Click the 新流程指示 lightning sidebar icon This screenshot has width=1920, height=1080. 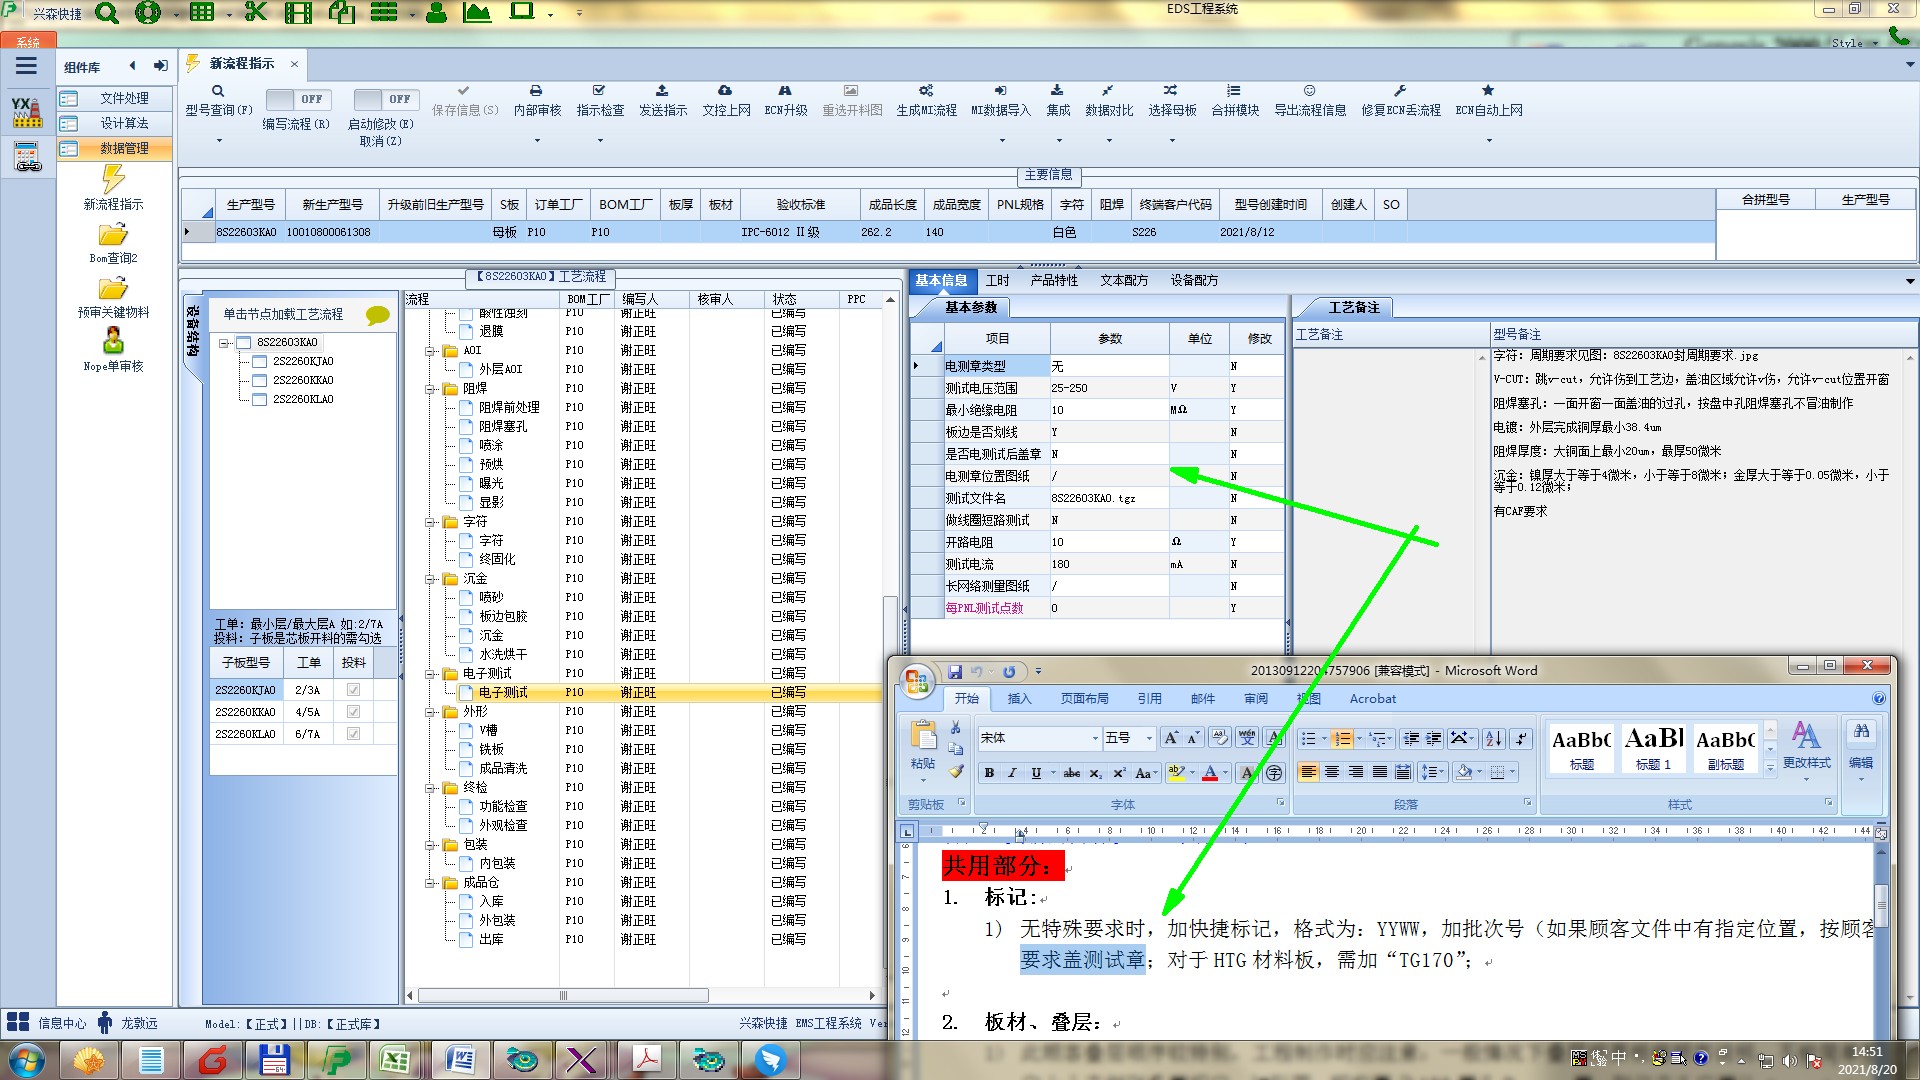coord(113,180)
